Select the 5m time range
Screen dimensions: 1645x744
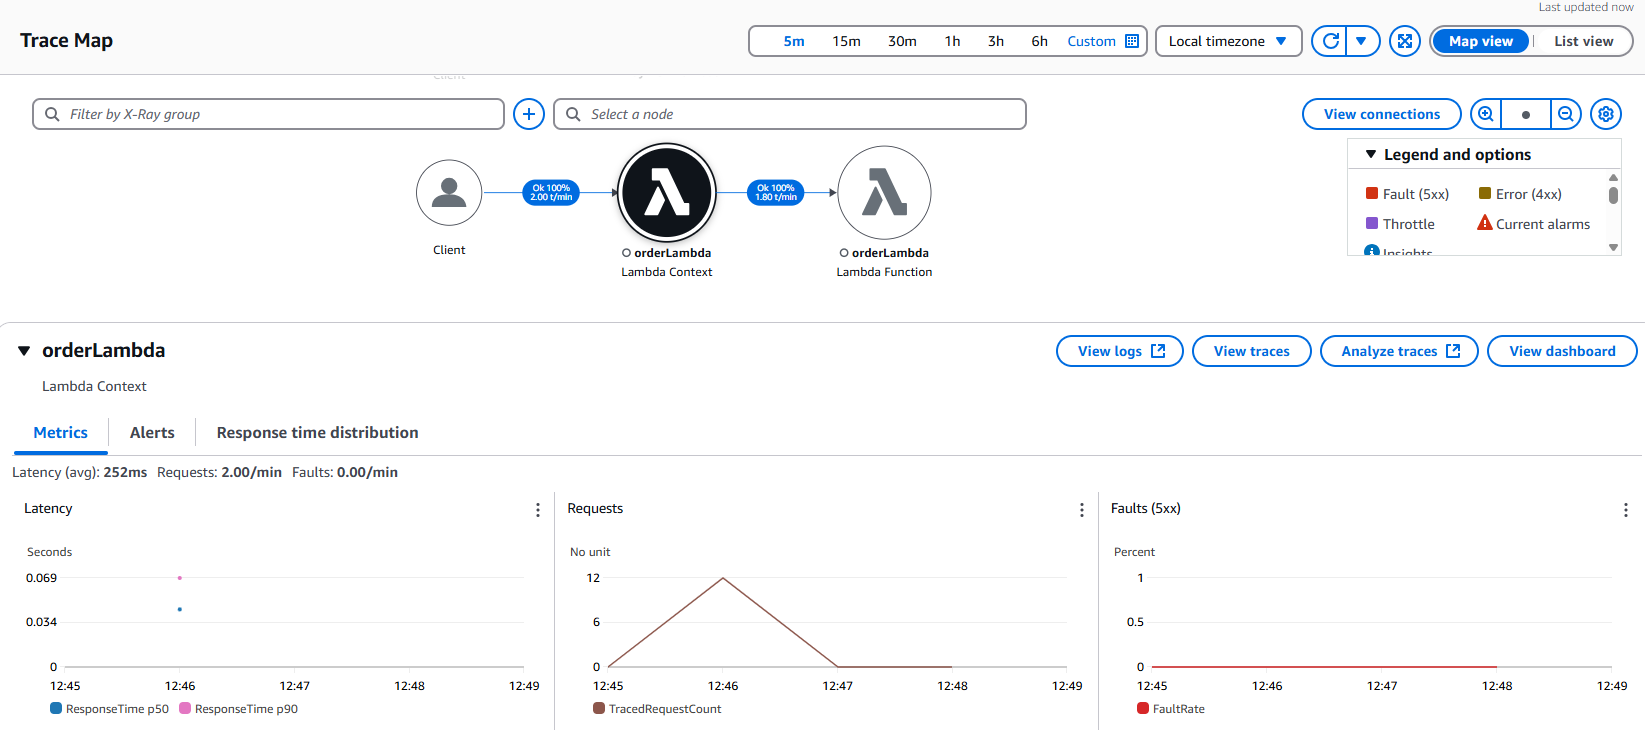click(794, 41)
